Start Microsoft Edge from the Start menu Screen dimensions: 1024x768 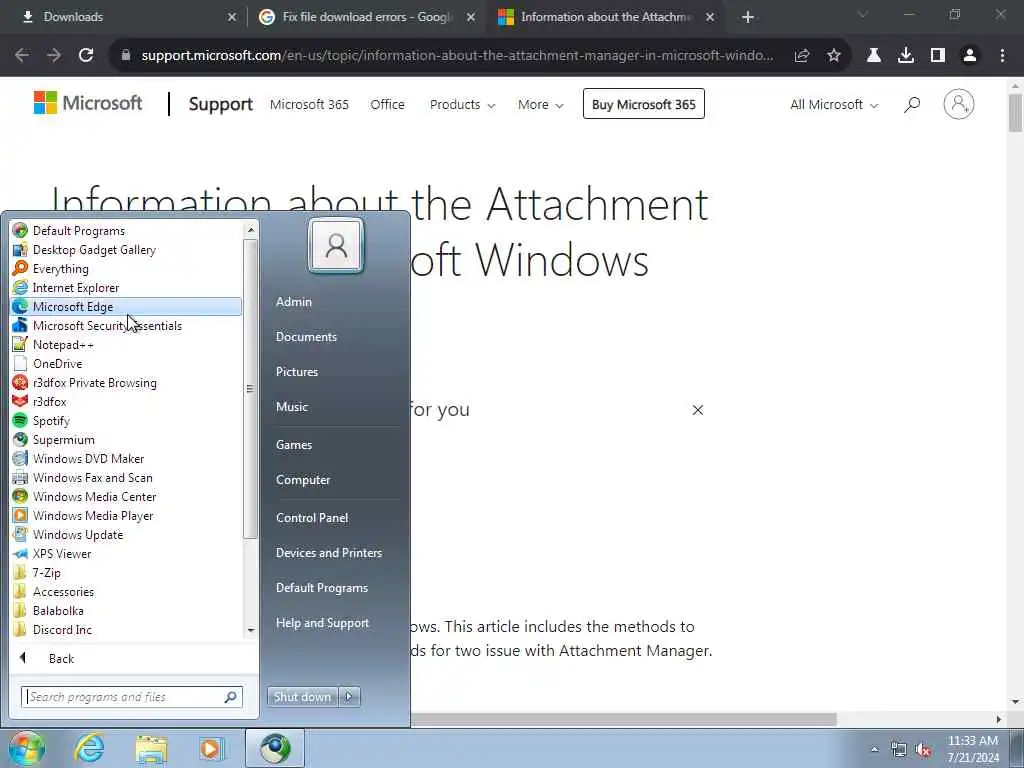[126, 306]
